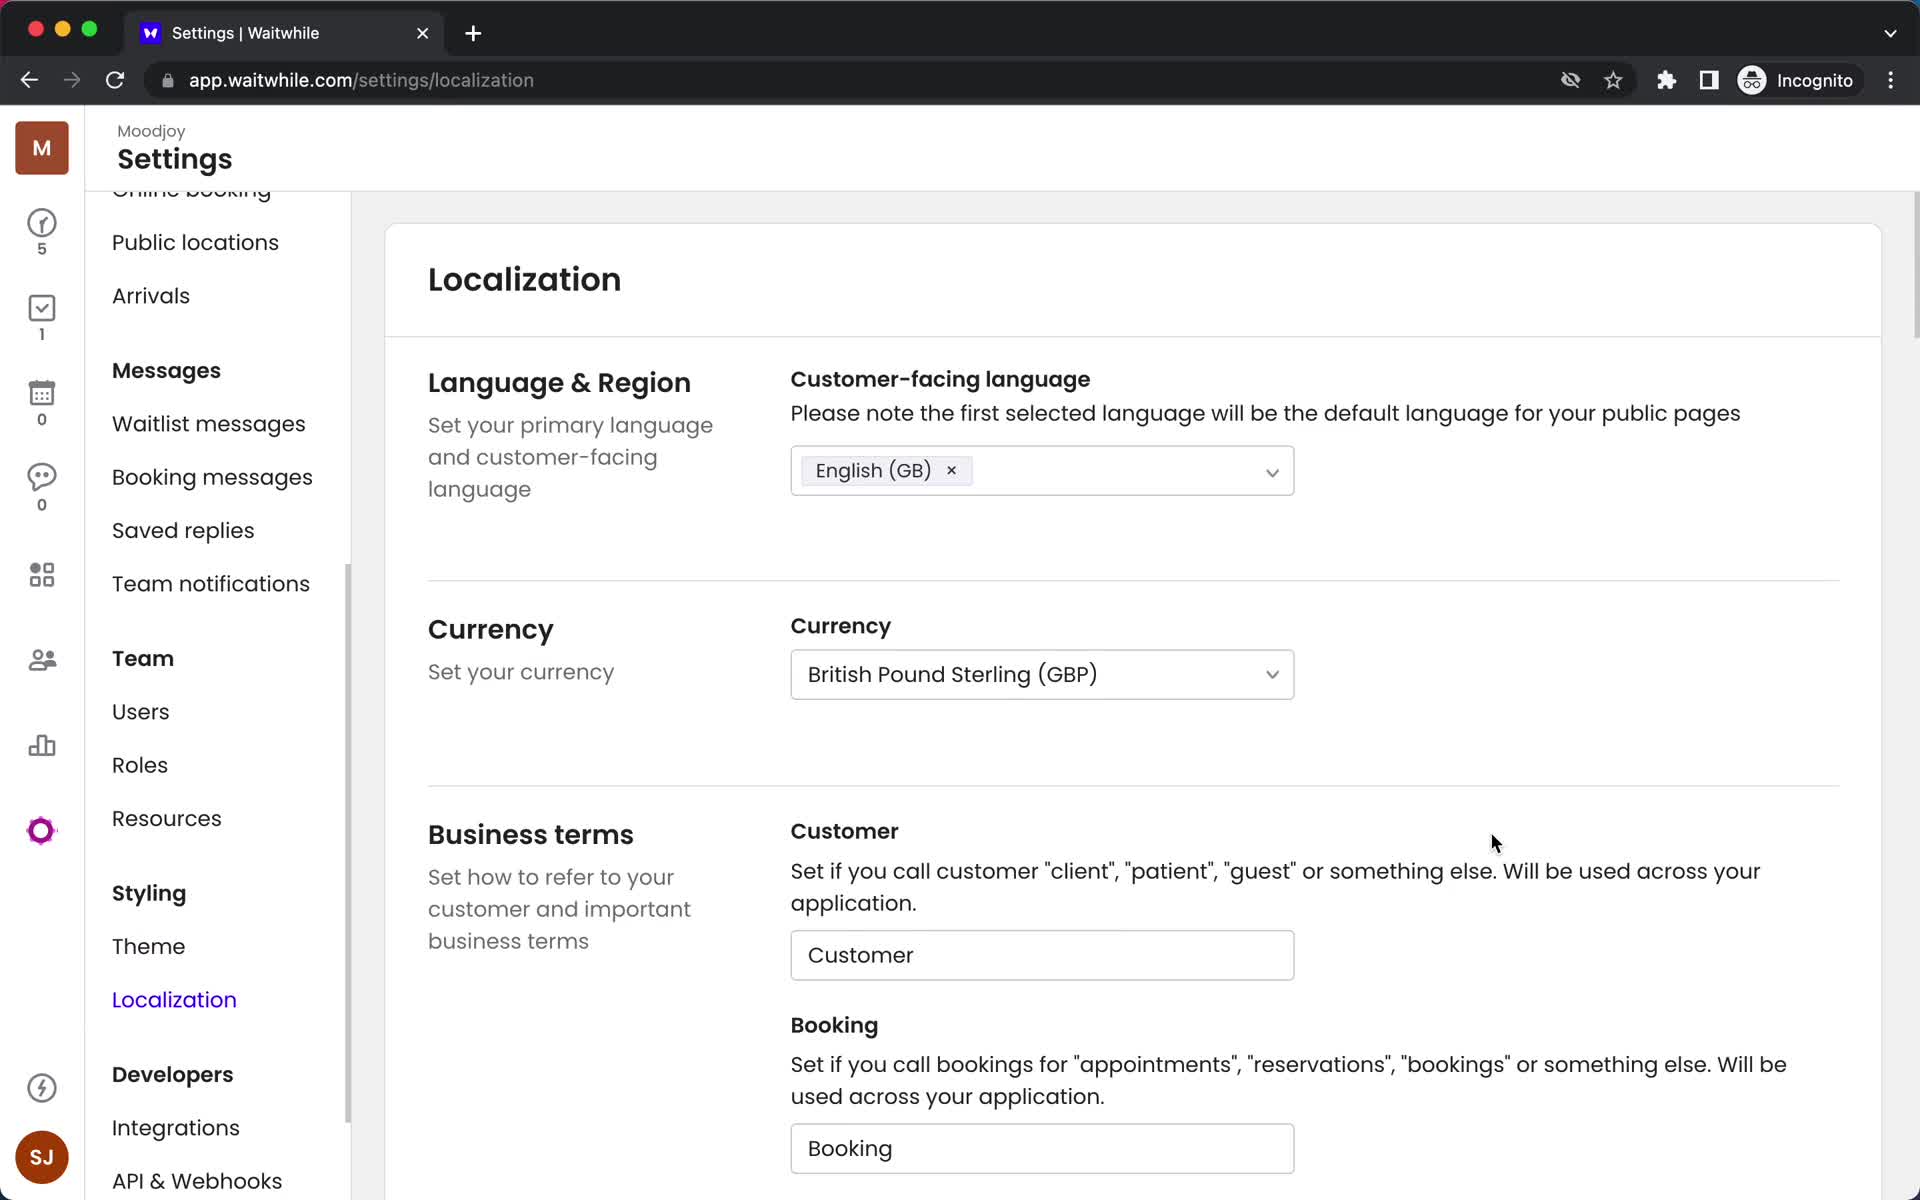Click the Theme styling link

148,946
